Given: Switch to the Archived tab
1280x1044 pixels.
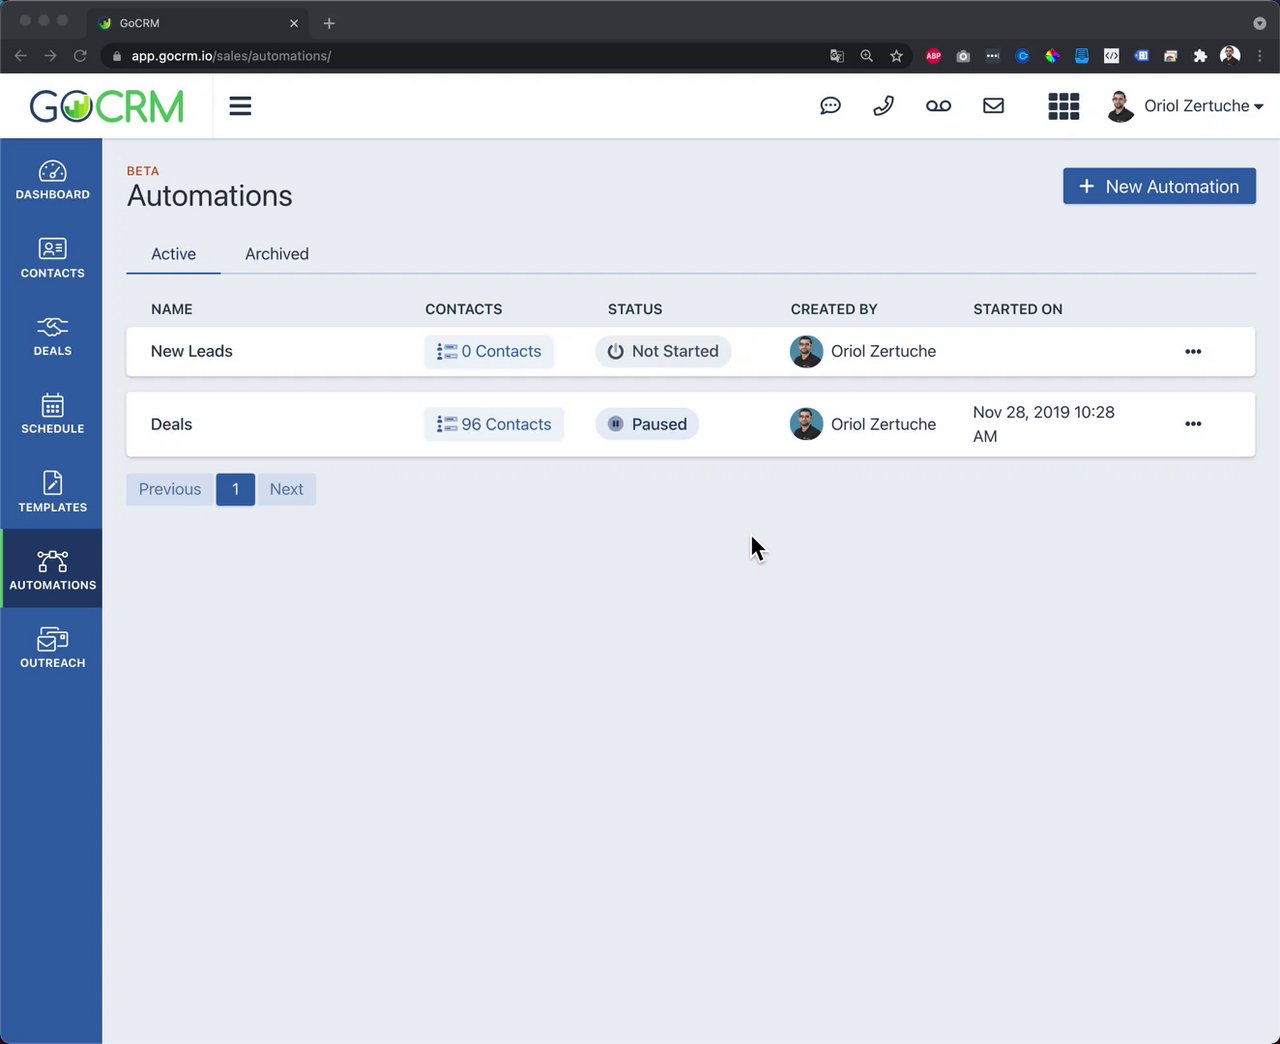Looking at the screenshot, I should pyautogui.click(x=277, y=254).
